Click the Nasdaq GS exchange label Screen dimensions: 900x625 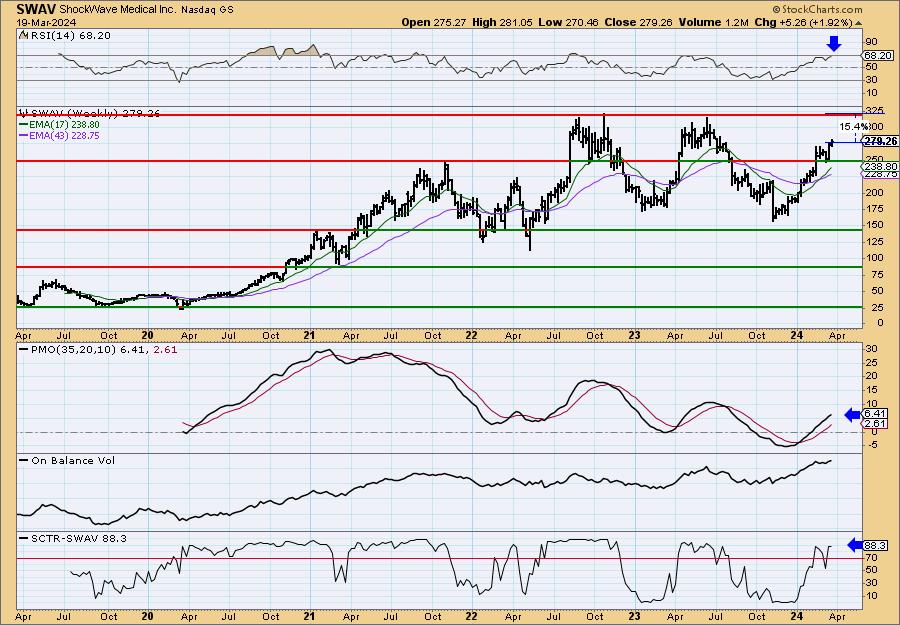tap(205, 10)
